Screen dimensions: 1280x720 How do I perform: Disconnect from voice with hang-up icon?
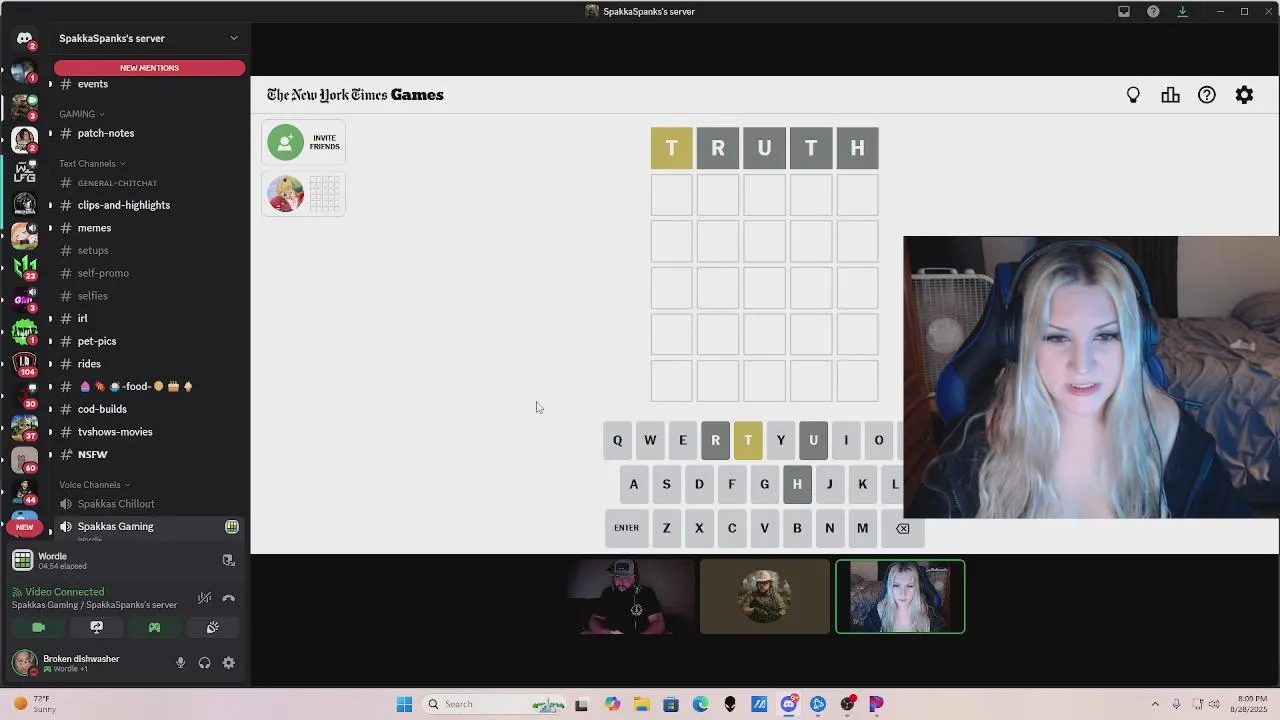click(228, 598)
